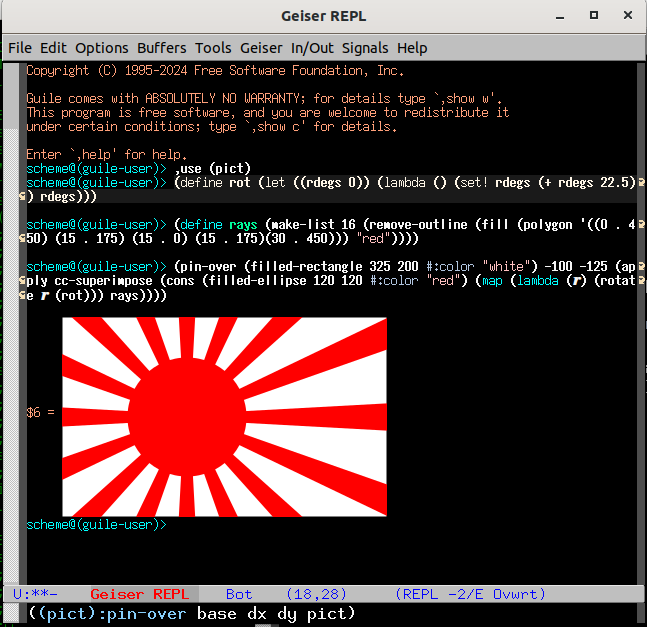Click the Copyright notice line
This screenshot has height=627, width=647.
pyautogui.click(x=215, y=71)
